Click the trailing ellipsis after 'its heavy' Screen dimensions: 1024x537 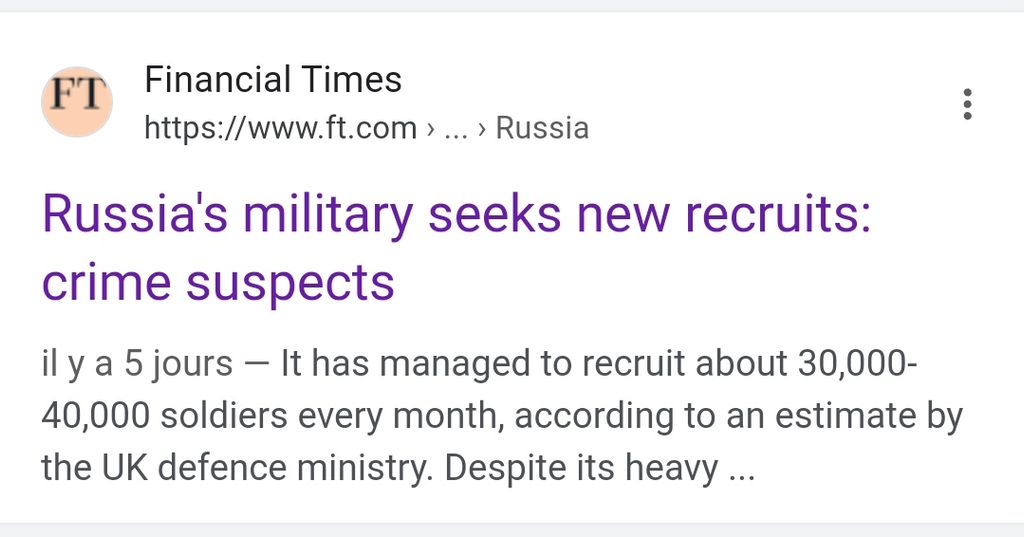point(741,467)
